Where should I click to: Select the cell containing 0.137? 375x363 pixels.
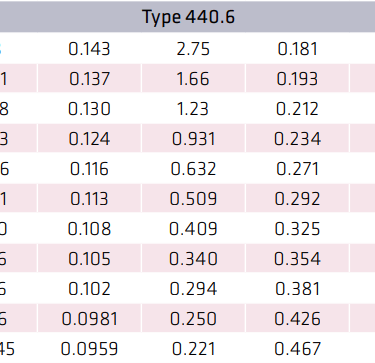point(89,79)
